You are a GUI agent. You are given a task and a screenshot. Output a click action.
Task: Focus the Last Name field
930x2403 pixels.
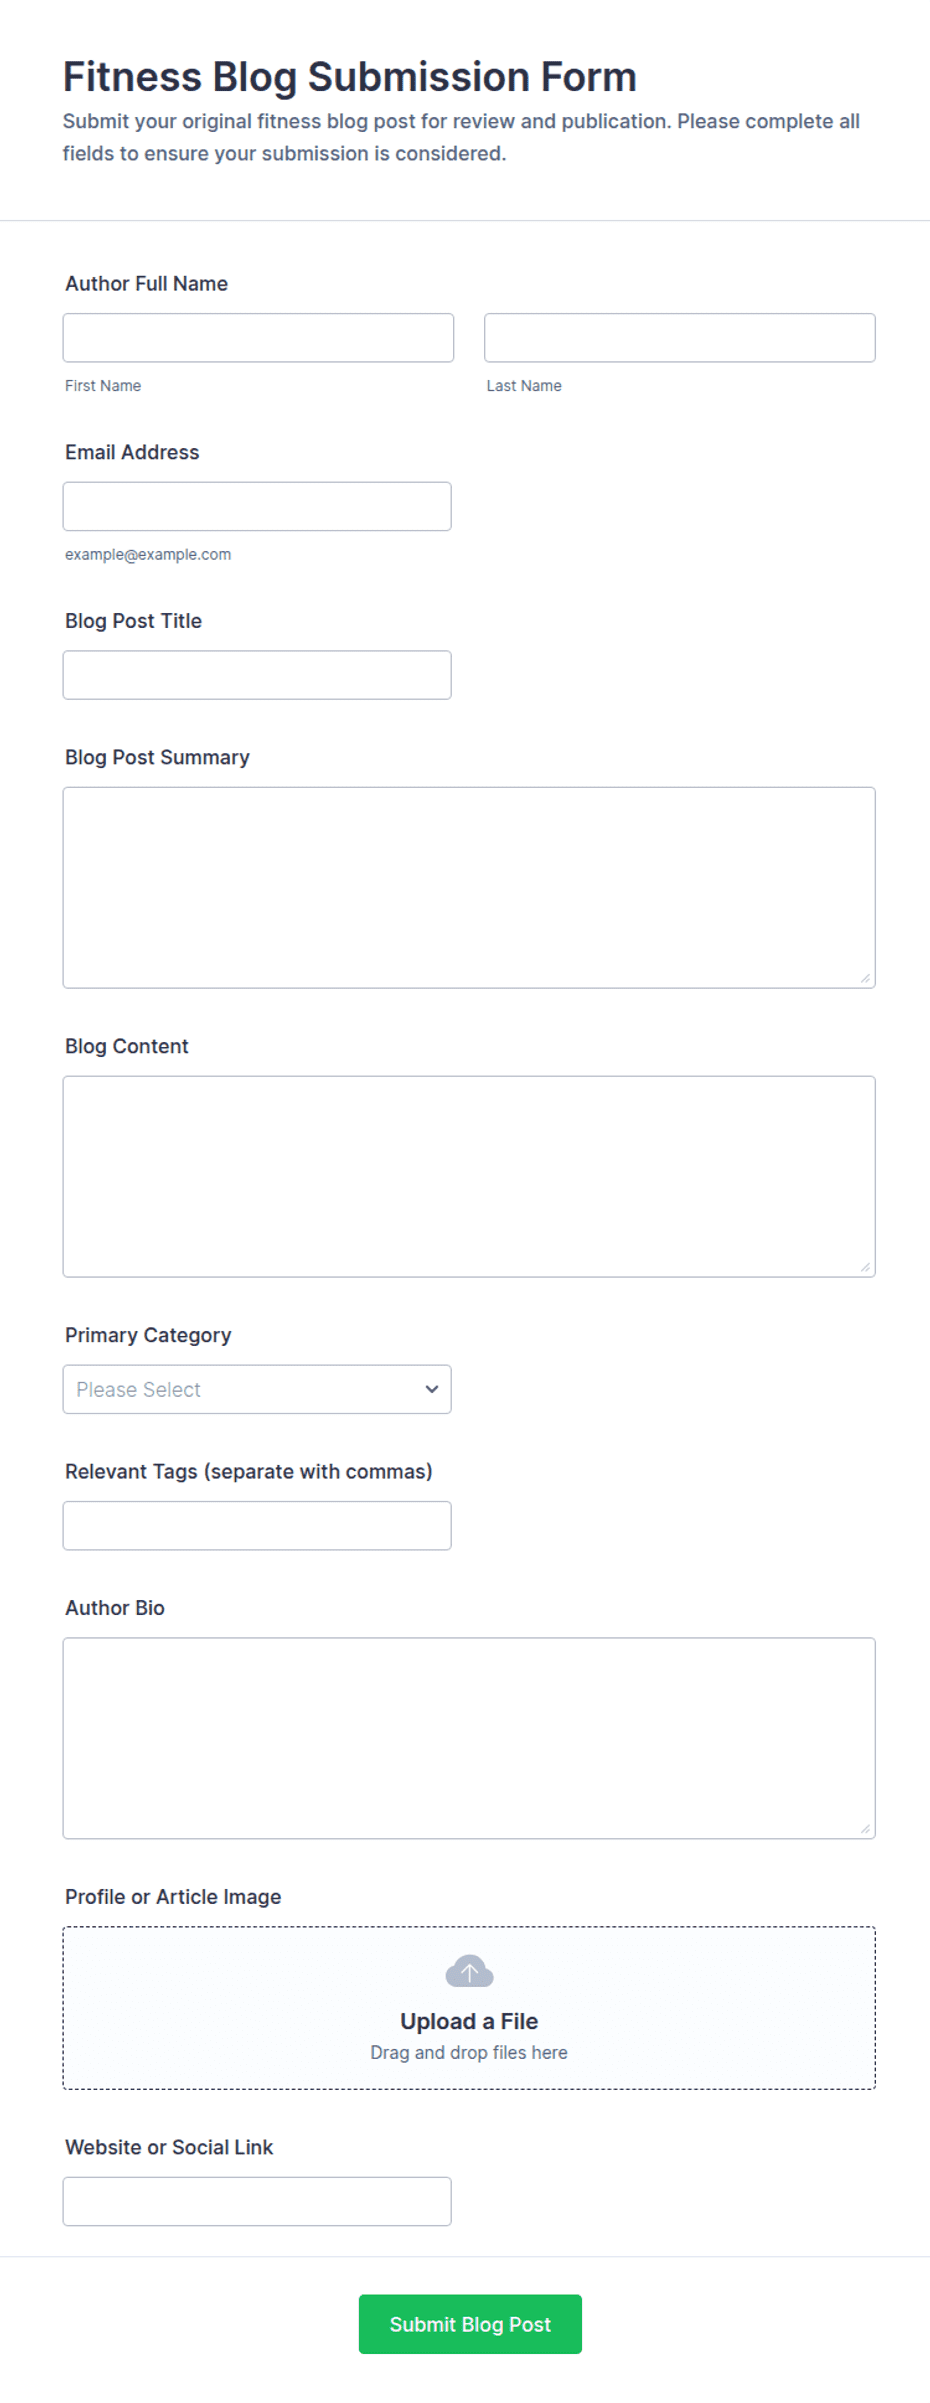click(x=680, y=338)
